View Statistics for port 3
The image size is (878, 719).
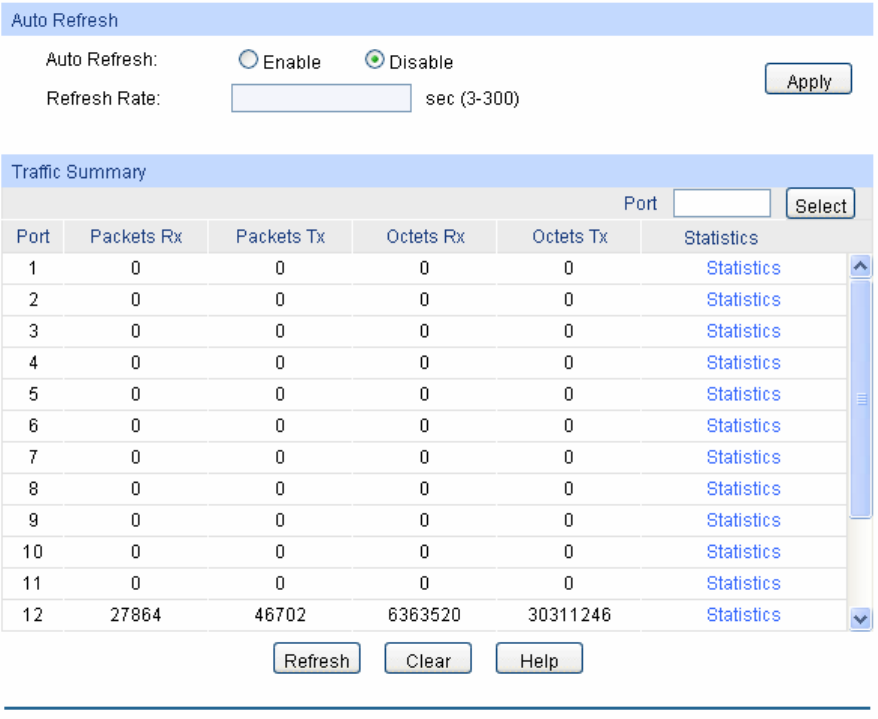click(743, 331)
